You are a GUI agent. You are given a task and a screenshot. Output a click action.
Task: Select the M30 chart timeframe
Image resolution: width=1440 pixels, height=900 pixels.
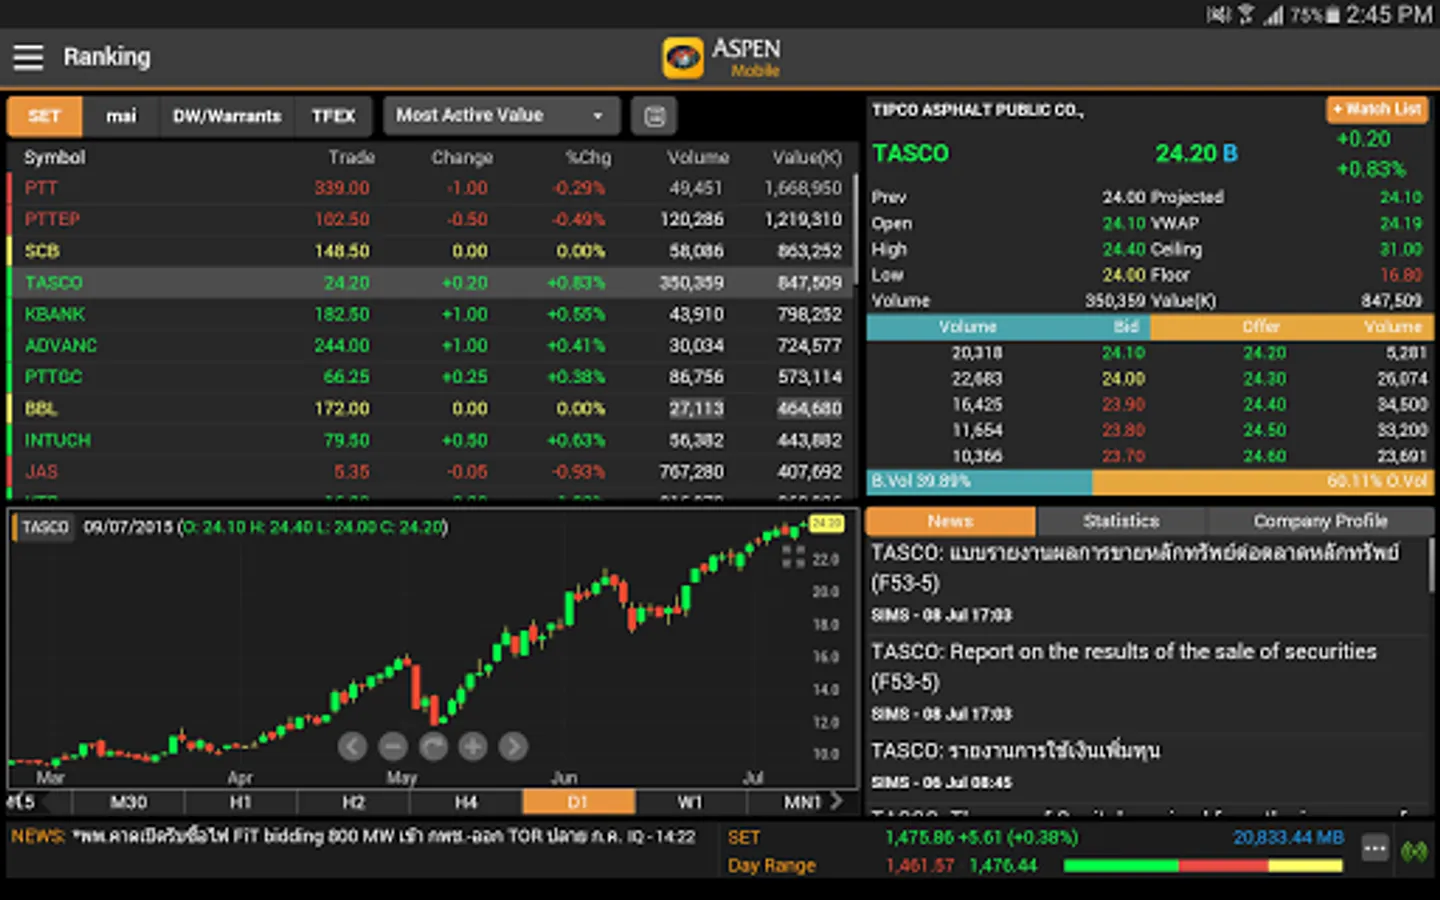(128, 802)
